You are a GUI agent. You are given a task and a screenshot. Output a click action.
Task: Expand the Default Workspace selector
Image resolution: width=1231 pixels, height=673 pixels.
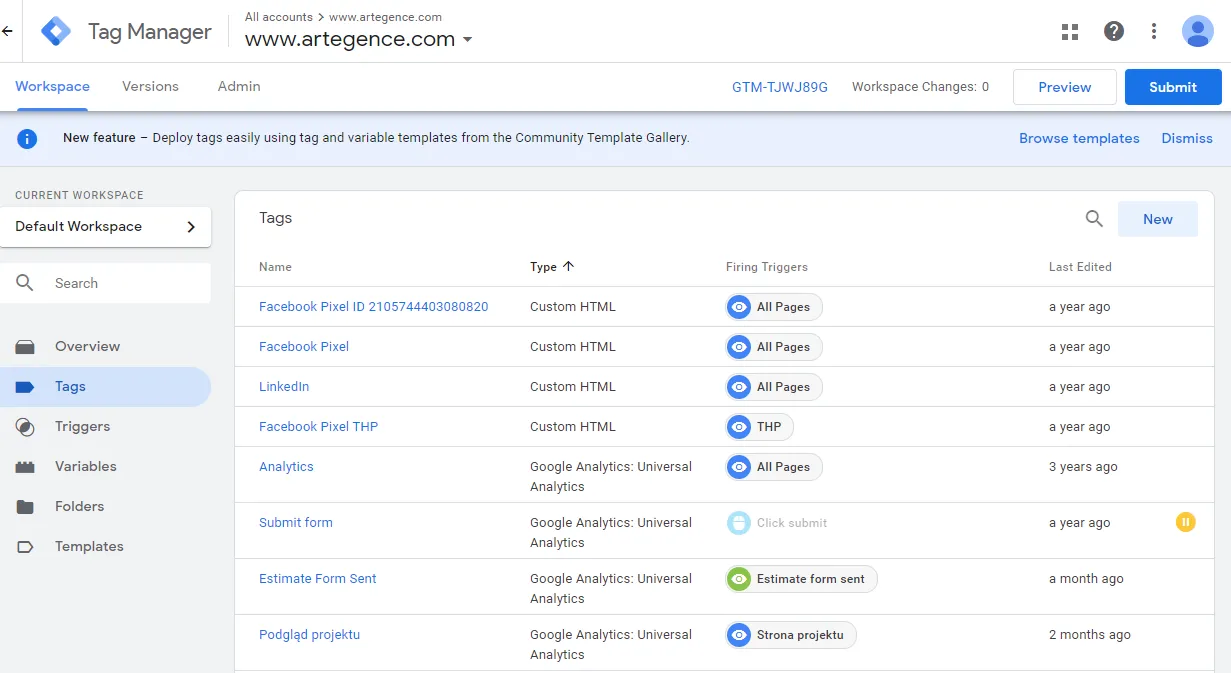(x=106, y=227)
